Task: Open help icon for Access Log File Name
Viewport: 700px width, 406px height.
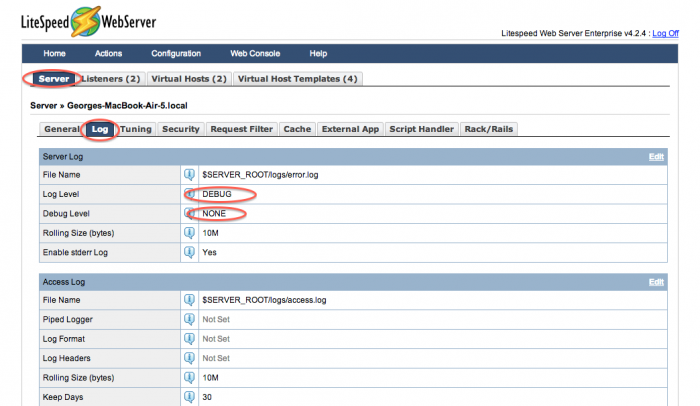Action: (189, 300)
